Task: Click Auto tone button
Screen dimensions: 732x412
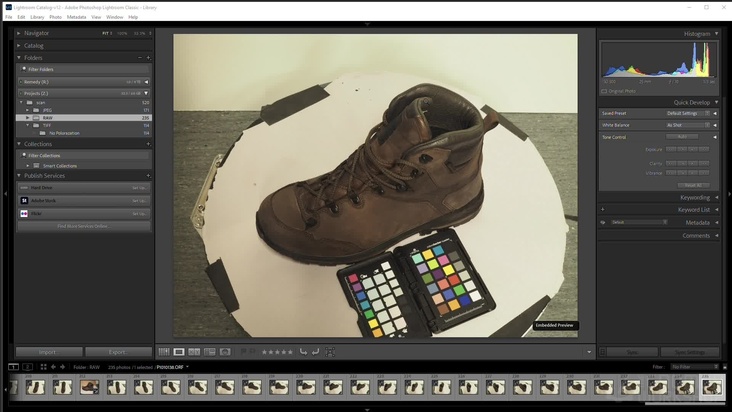Action: pos(682,137)
